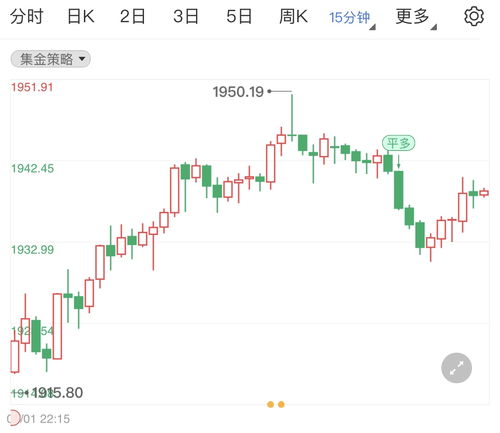Viewport: 500px width, 433px height.
Task: Click the 1951.91 top axis price label
Action: pyautogui.click(x=32, y=87)
